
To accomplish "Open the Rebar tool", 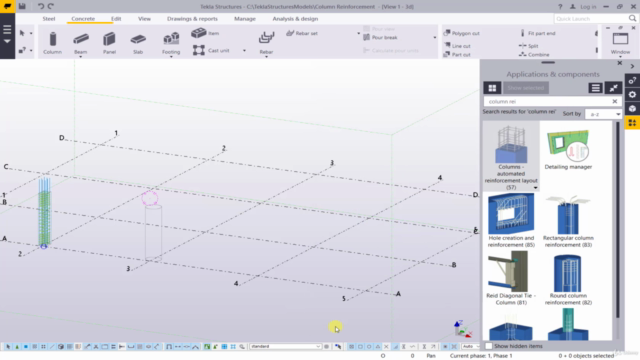I will (x=266, y=43).
